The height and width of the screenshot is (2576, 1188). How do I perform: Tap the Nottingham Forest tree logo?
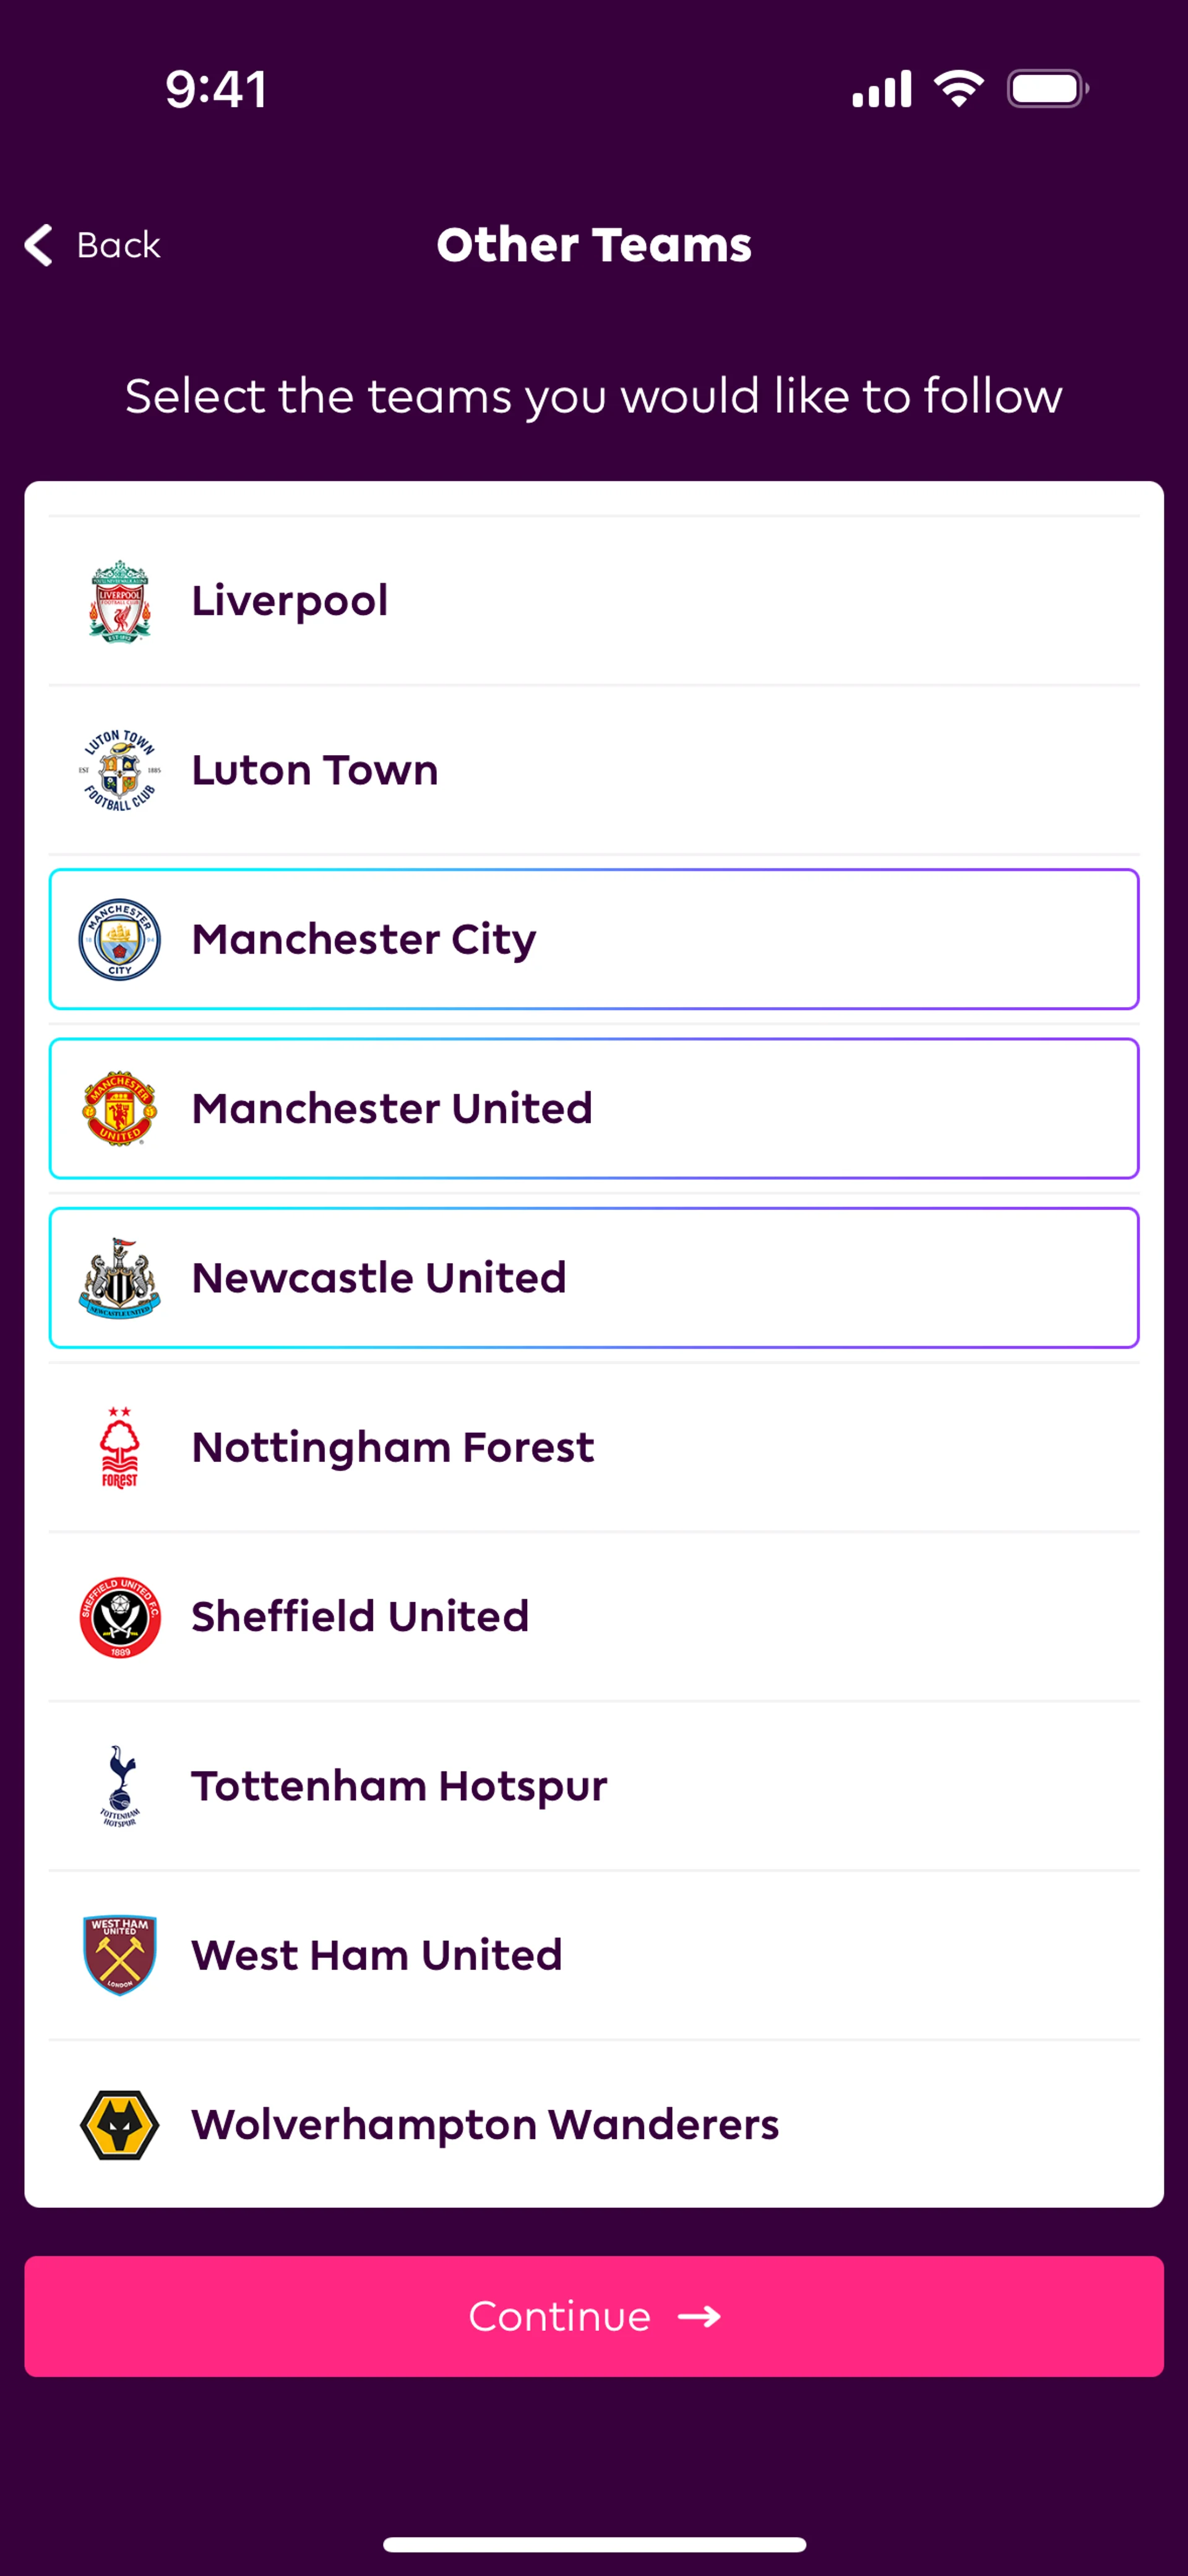pos(119,1447)
